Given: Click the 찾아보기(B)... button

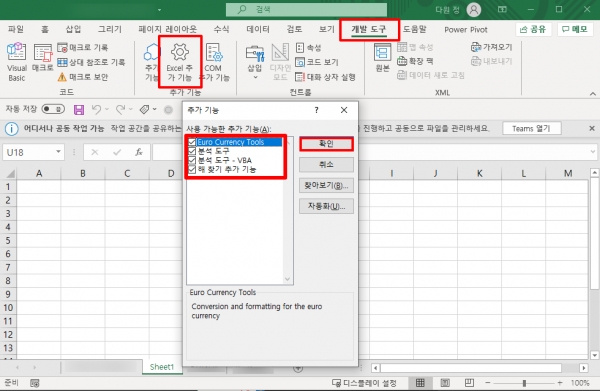Looking at the screenshot, I should pyautogui.click(x=326, y=186).
